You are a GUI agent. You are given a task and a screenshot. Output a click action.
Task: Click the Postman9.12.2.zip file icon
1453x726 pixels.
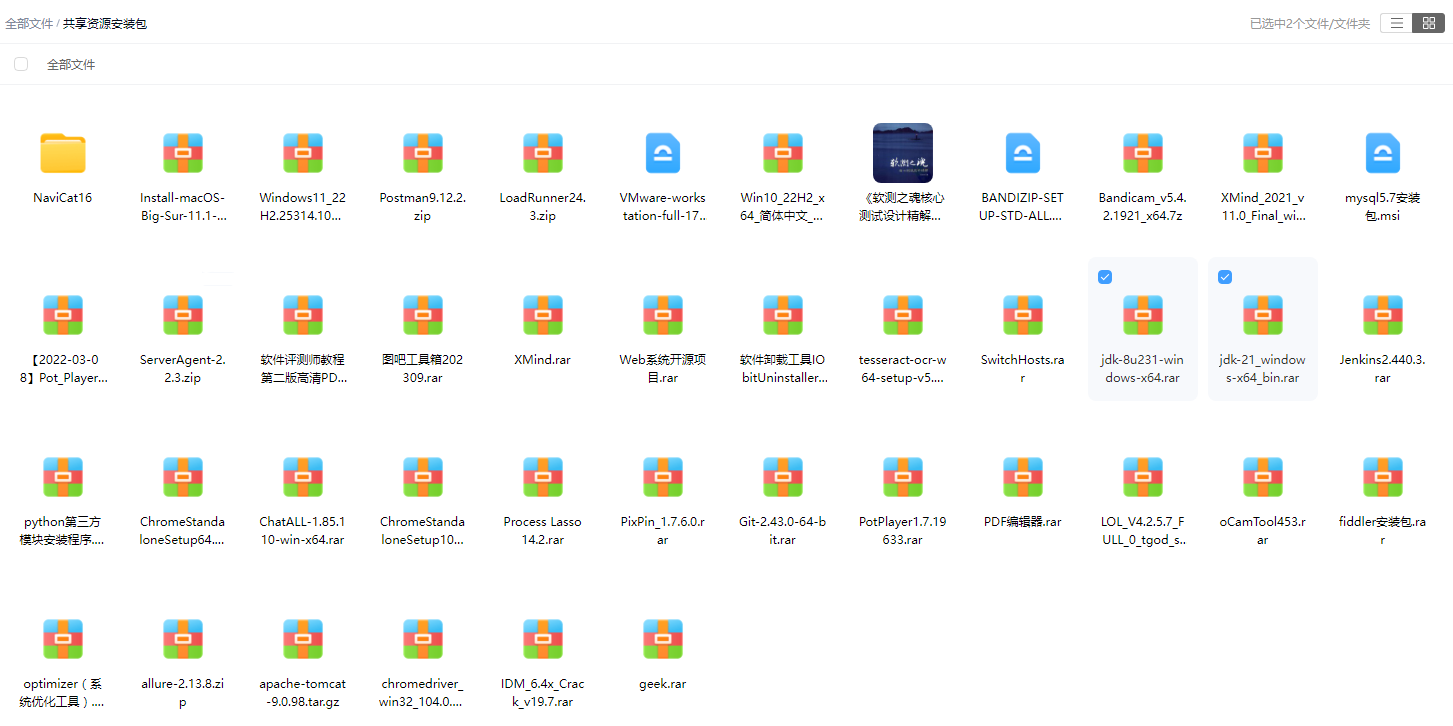(x=422, y=153)
